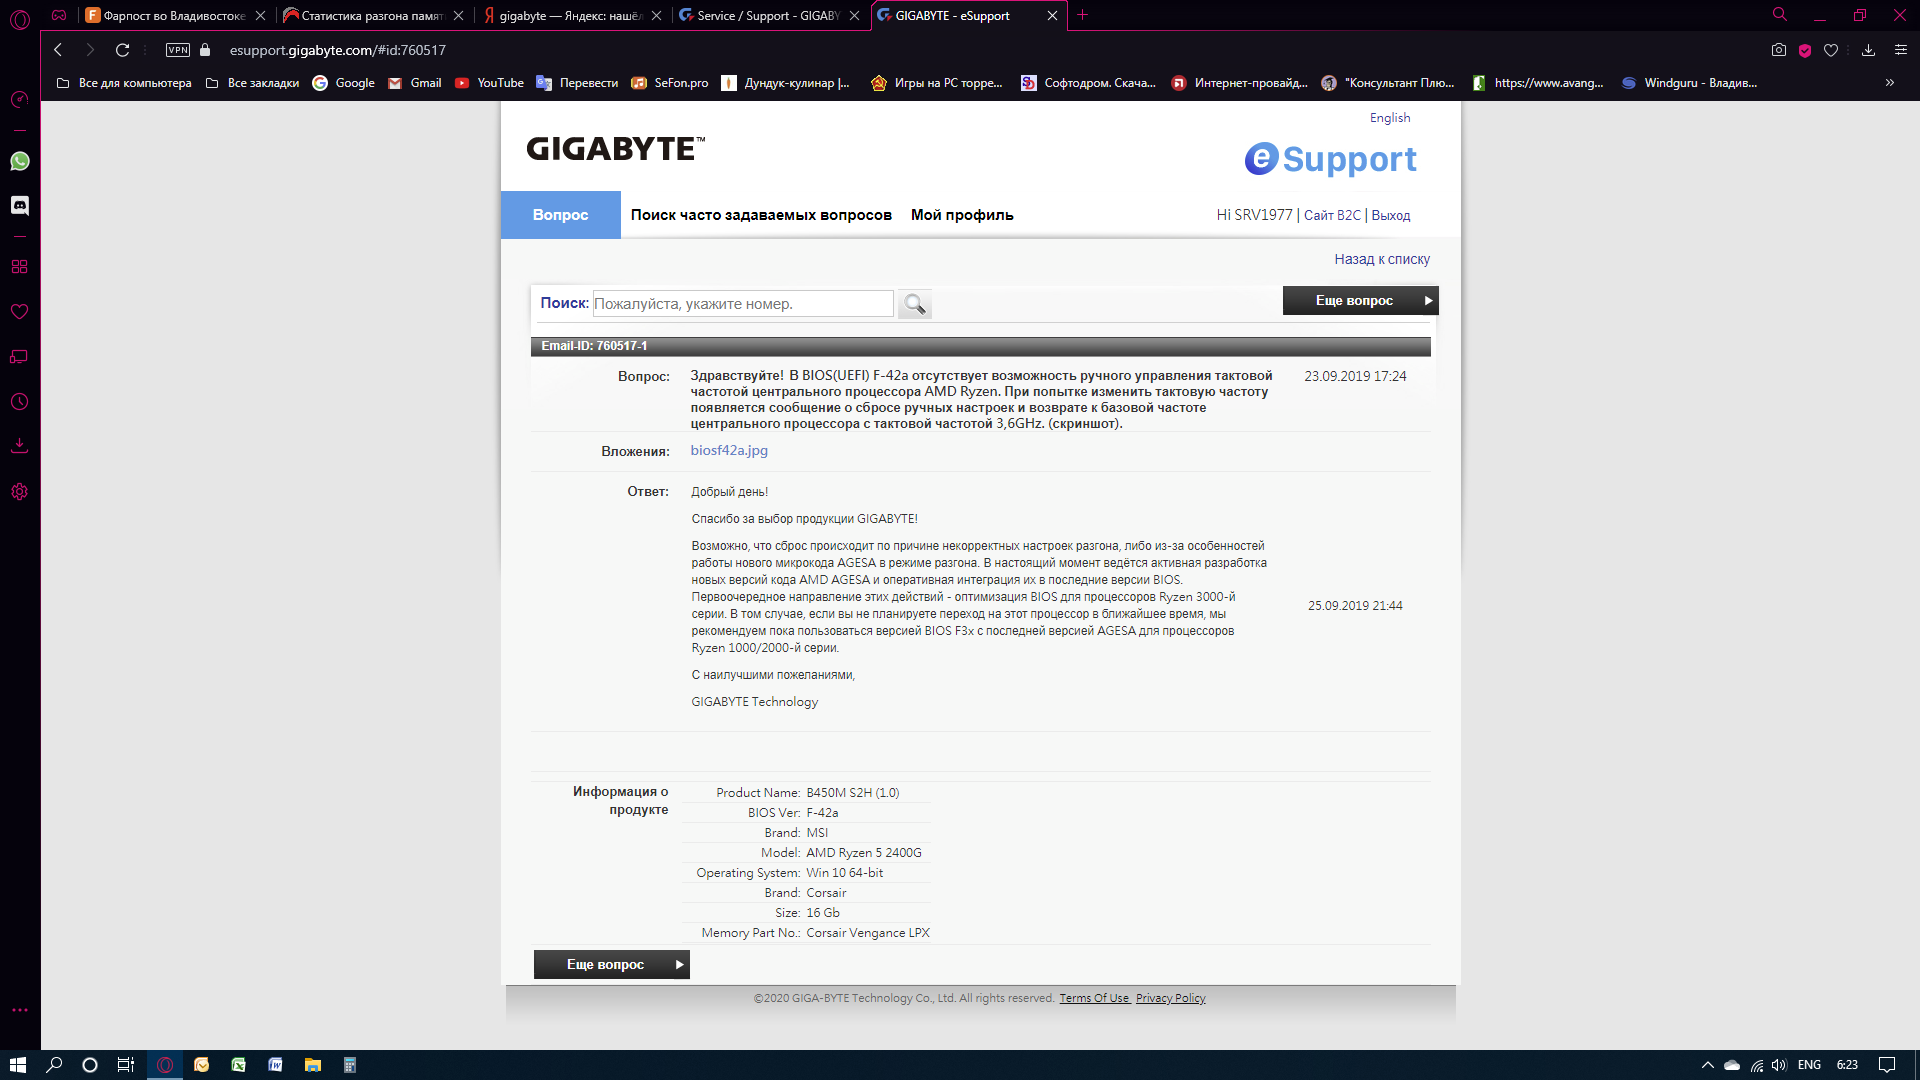The image size is (1920, 1080).
Task: Click into the Поиск number input field
Action: pos(742,304)
